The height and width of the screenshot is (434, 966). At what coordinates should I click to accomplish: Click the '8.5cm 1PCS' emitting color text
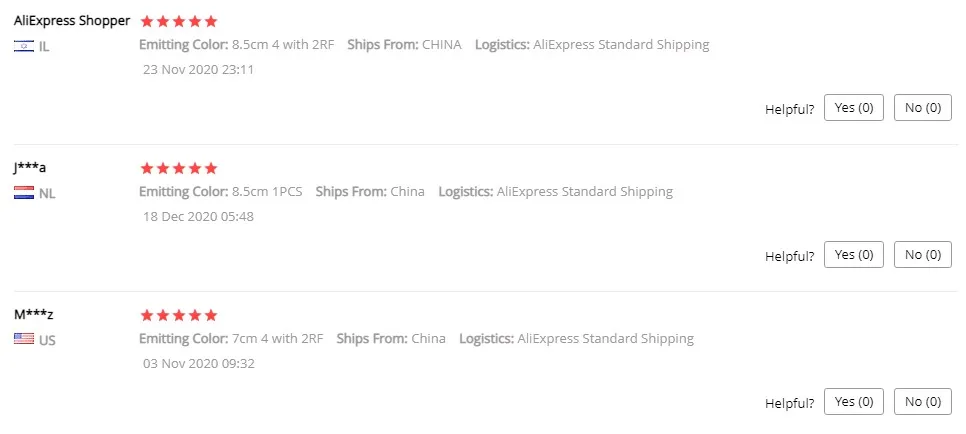(267, 191)
